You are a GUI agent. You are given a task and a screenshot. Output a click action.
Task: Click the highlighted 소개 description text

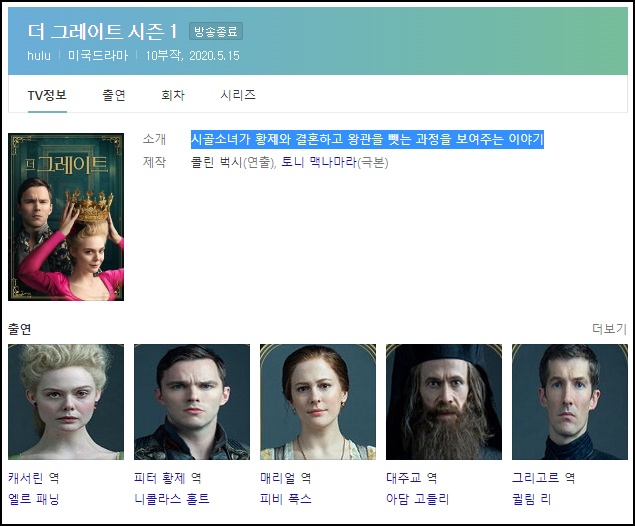pyautogui.click(x=367, y=139)
